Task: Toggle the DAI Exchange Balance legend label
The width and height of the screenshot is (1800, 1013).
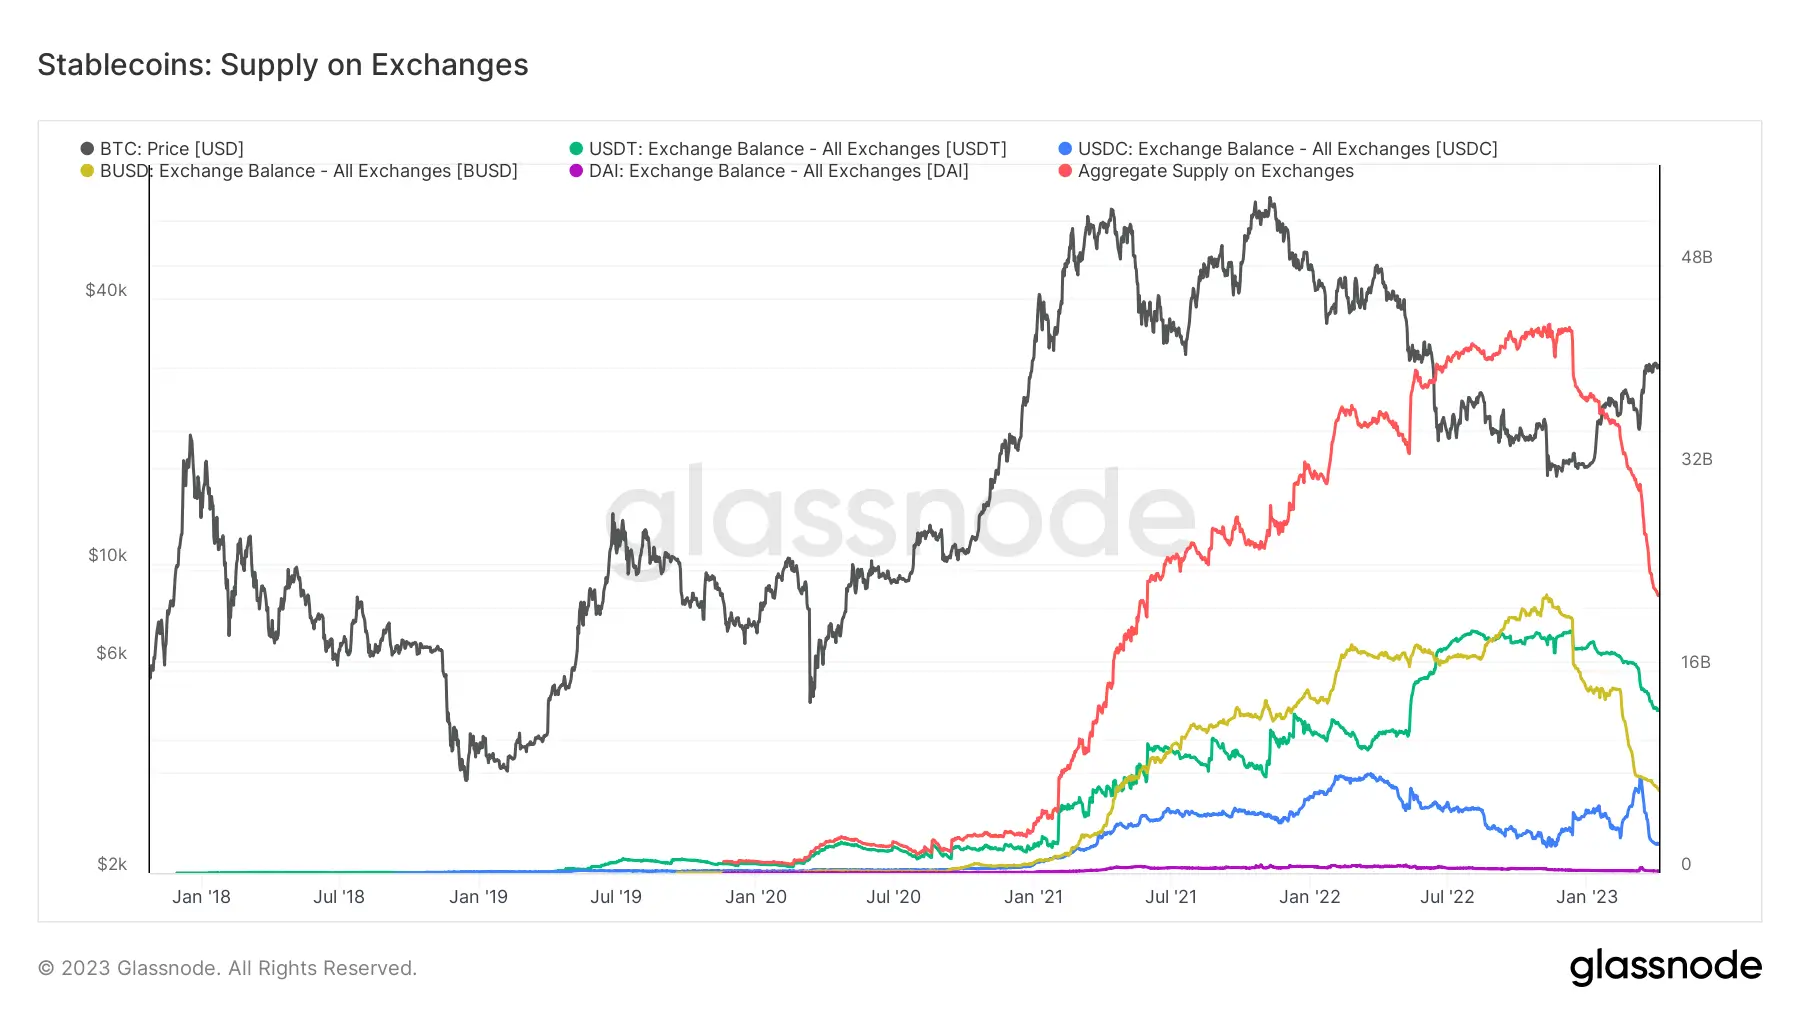Action: pos(778,171)
